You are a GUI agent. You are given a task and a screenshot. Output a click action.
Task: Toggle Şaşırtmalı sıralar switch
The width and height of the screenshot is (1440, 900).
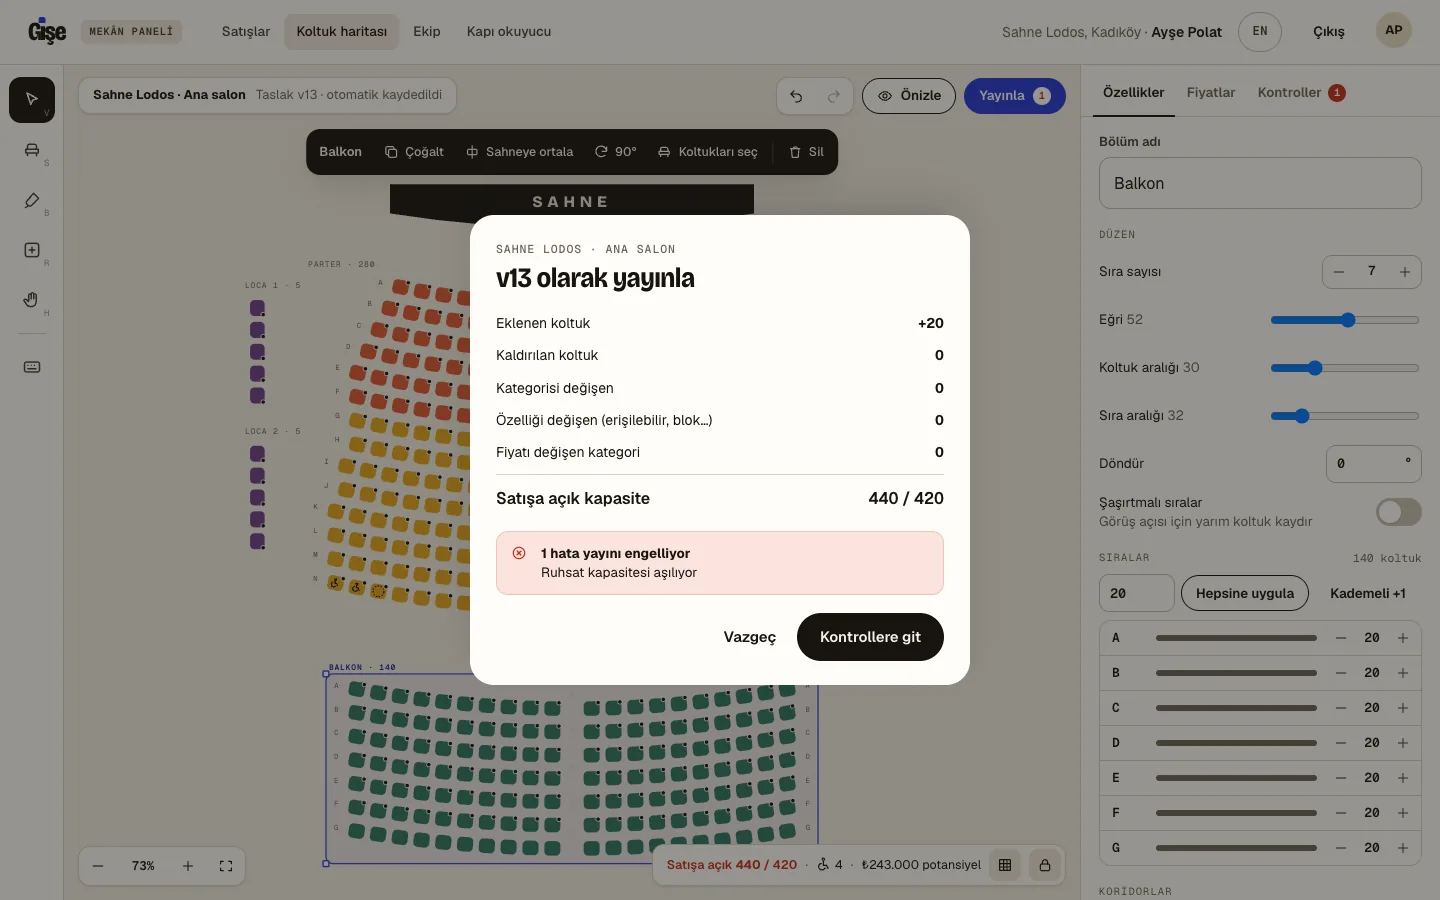pyautogui.click(x=1398, y=512)
